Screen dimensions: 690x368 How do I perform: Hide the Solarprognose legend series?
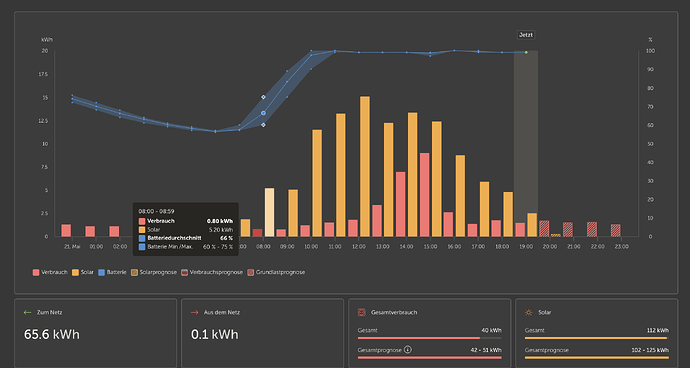[154, 272]
